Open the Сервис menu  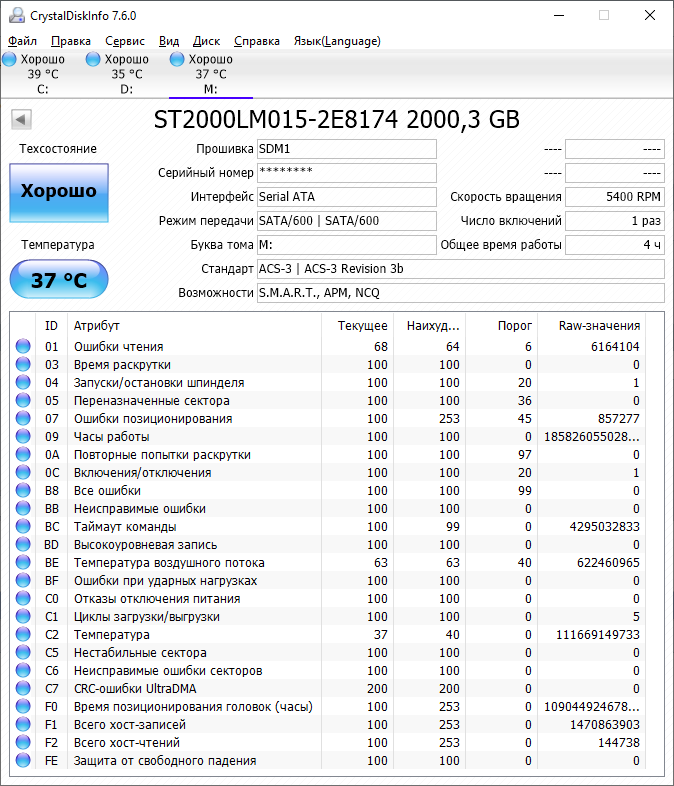coord(125,41)
